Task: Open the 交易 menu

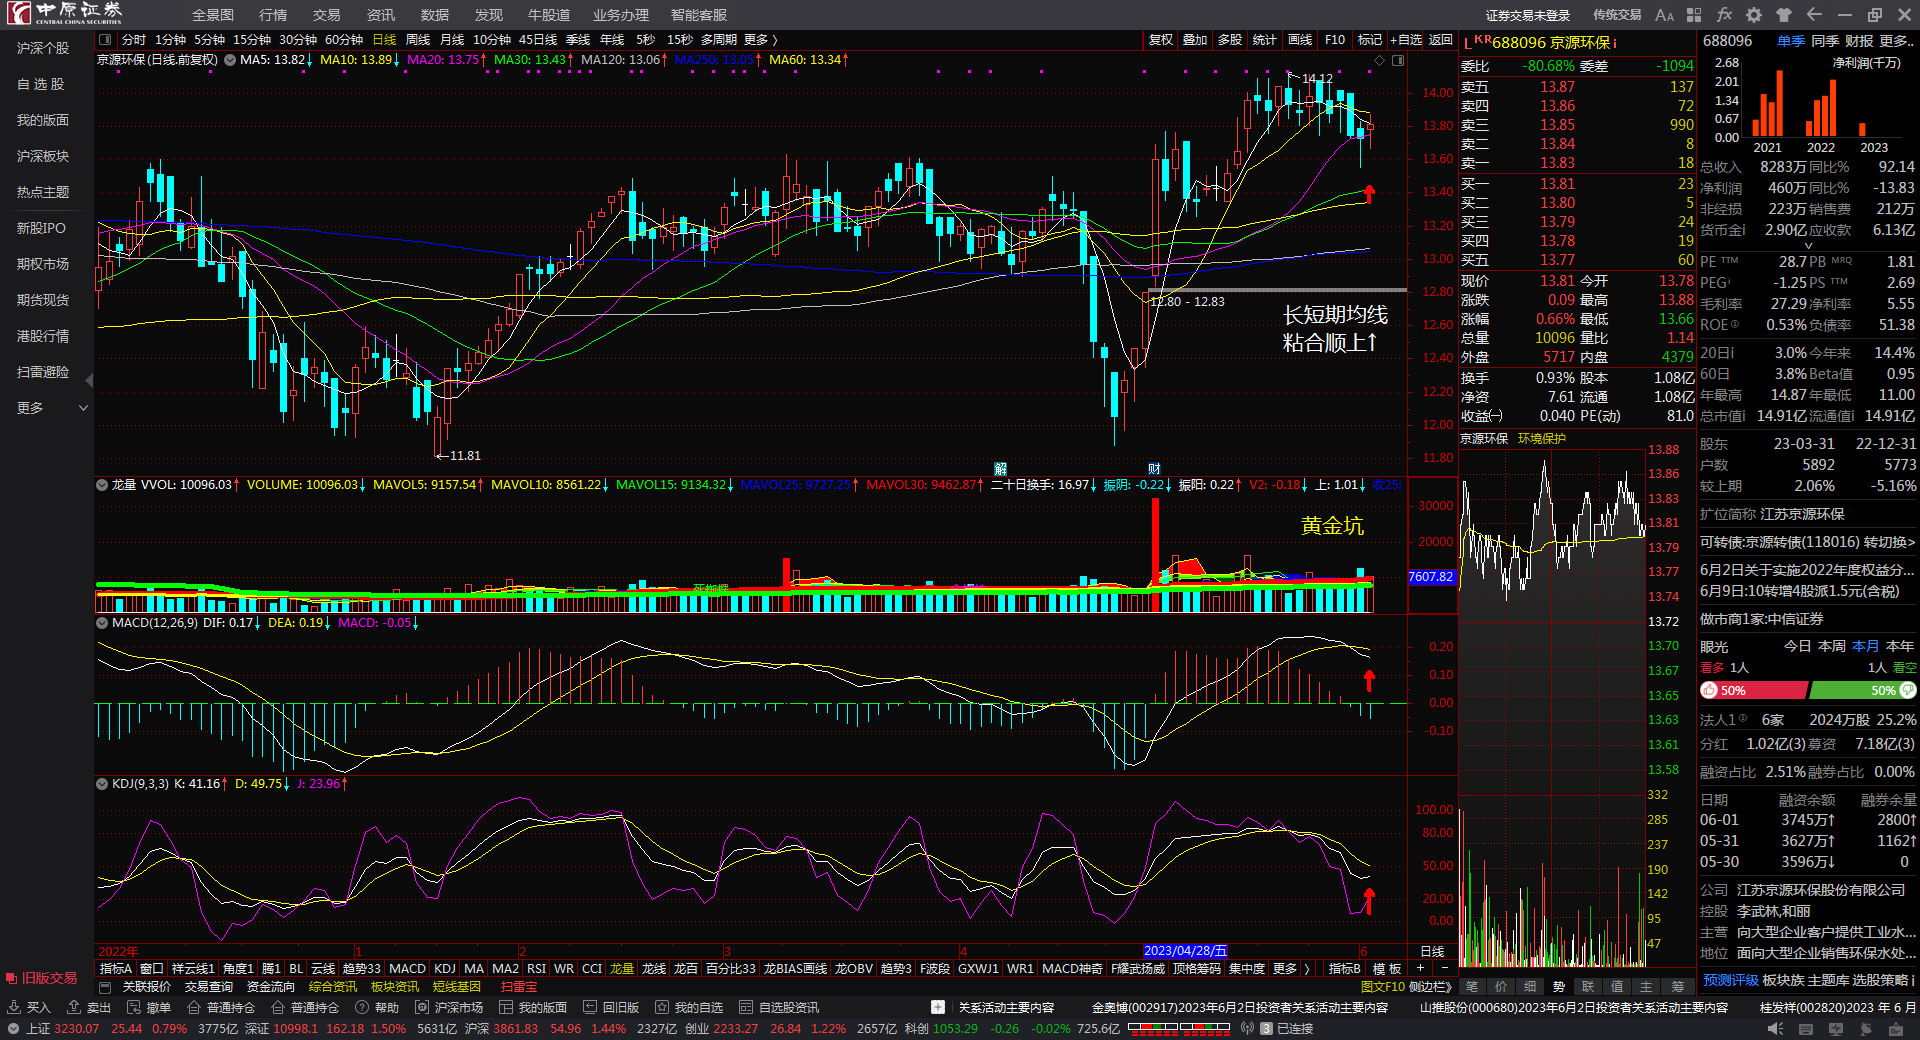Action: (x=327, y=15)
